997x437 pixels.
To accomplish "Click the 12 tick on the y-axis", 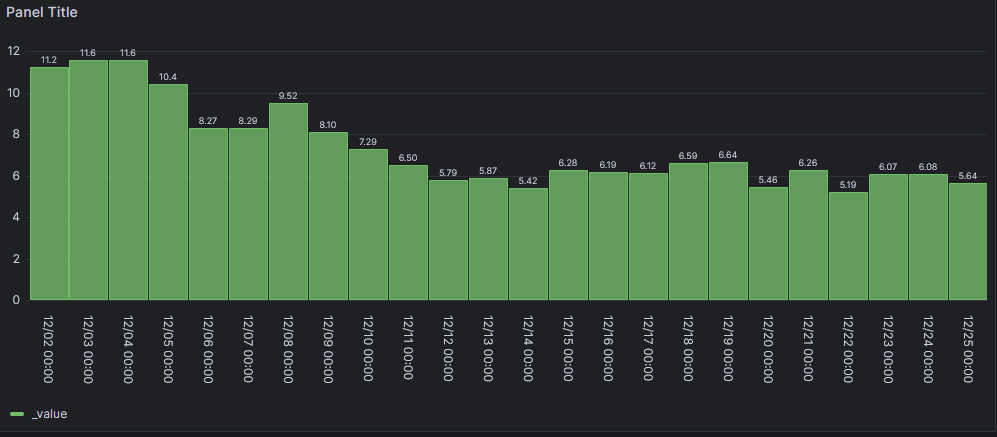I will 13,51.
